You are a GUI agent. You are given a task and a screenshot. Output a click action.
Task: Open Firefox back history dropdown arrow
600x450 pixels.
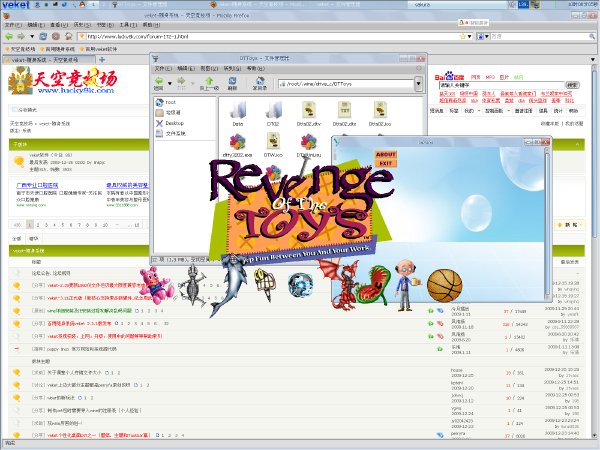(x=32, y=36)
